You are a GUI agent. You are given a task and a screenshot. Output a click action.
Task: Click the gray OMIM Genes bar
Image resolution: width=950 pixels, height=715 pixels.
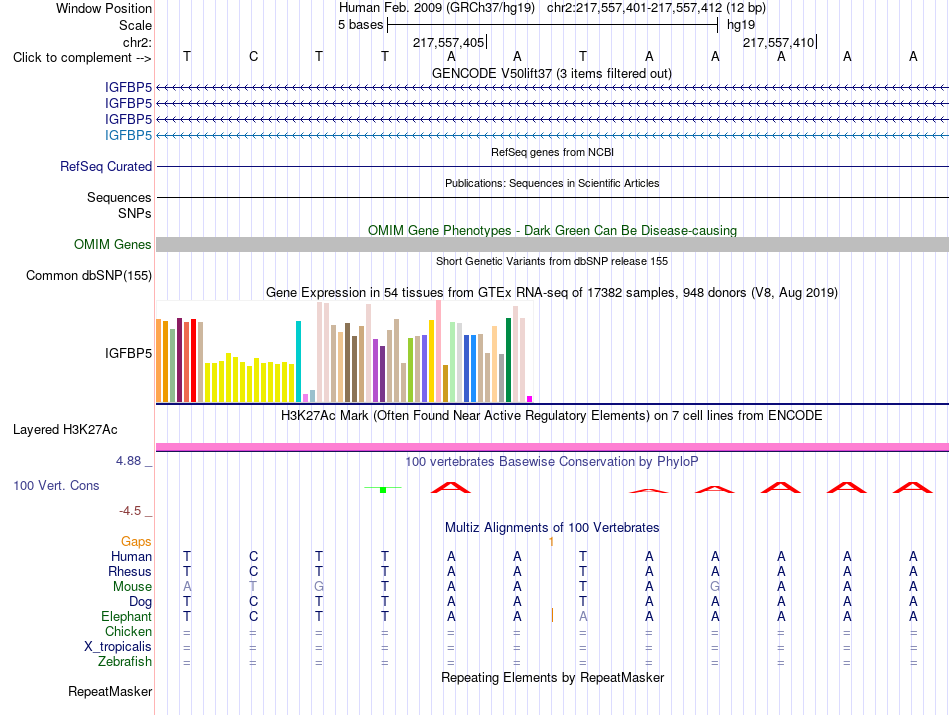point(552,244)
